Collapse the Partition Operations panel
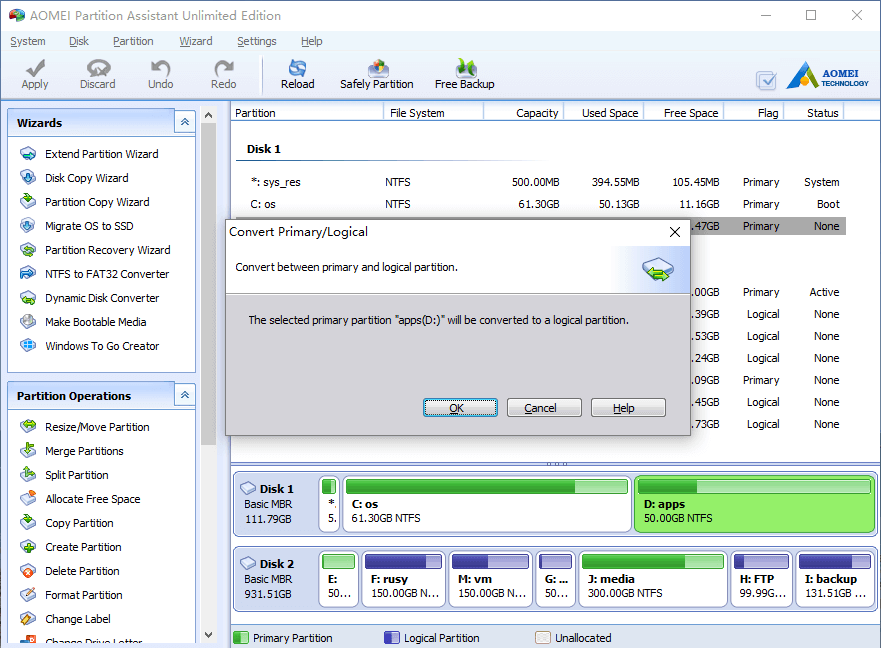Viewport: 881px width, 648px height. click(185, 395)
